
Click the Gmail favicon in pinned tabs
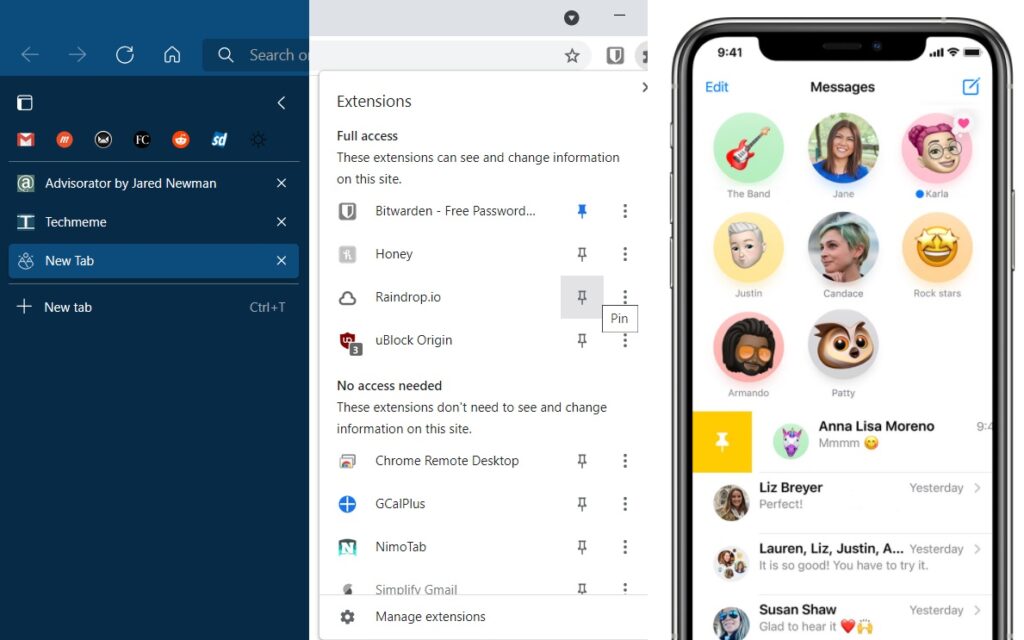tap(26, 140)
